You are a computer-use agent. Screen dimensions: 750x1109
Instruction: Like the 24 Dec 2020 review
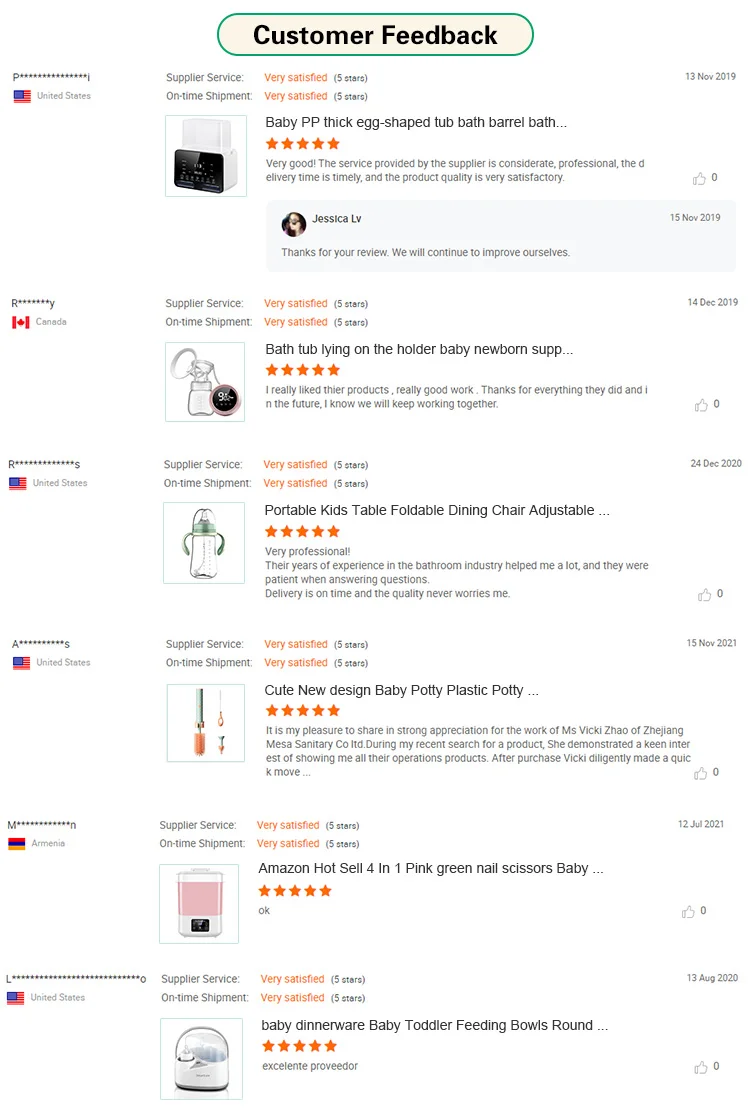(x=704, y=594)
